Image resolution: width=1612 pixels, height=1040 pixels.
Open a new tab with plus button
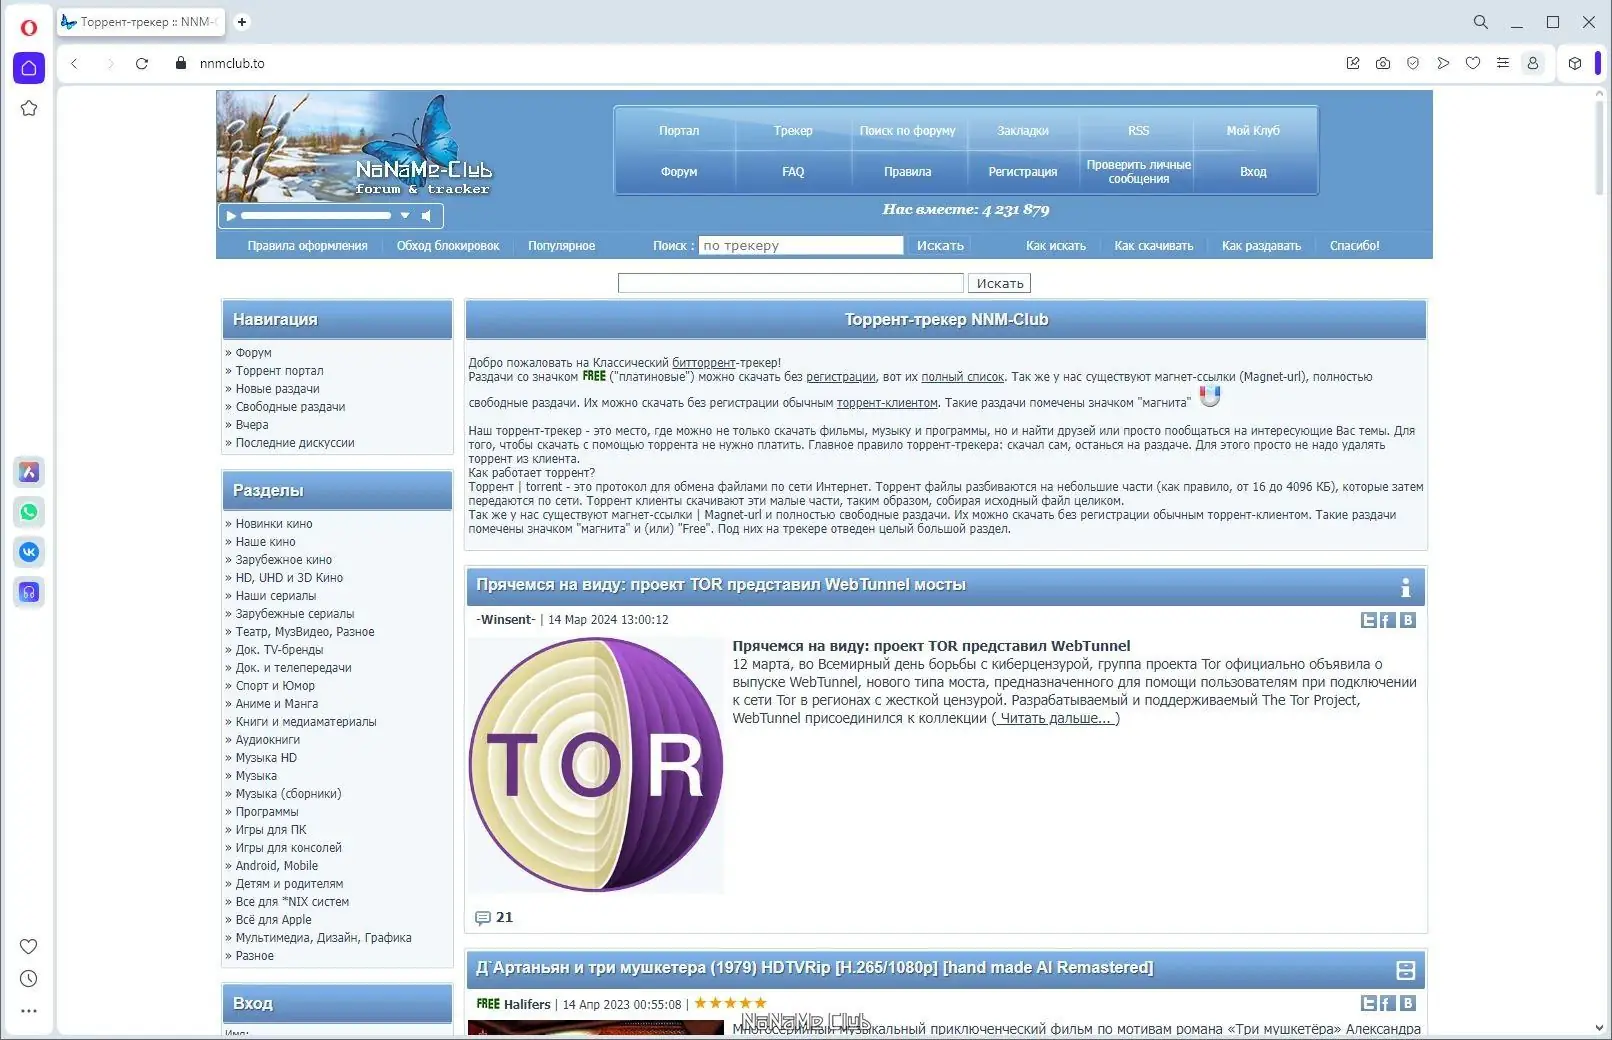[x=241, y=22]
